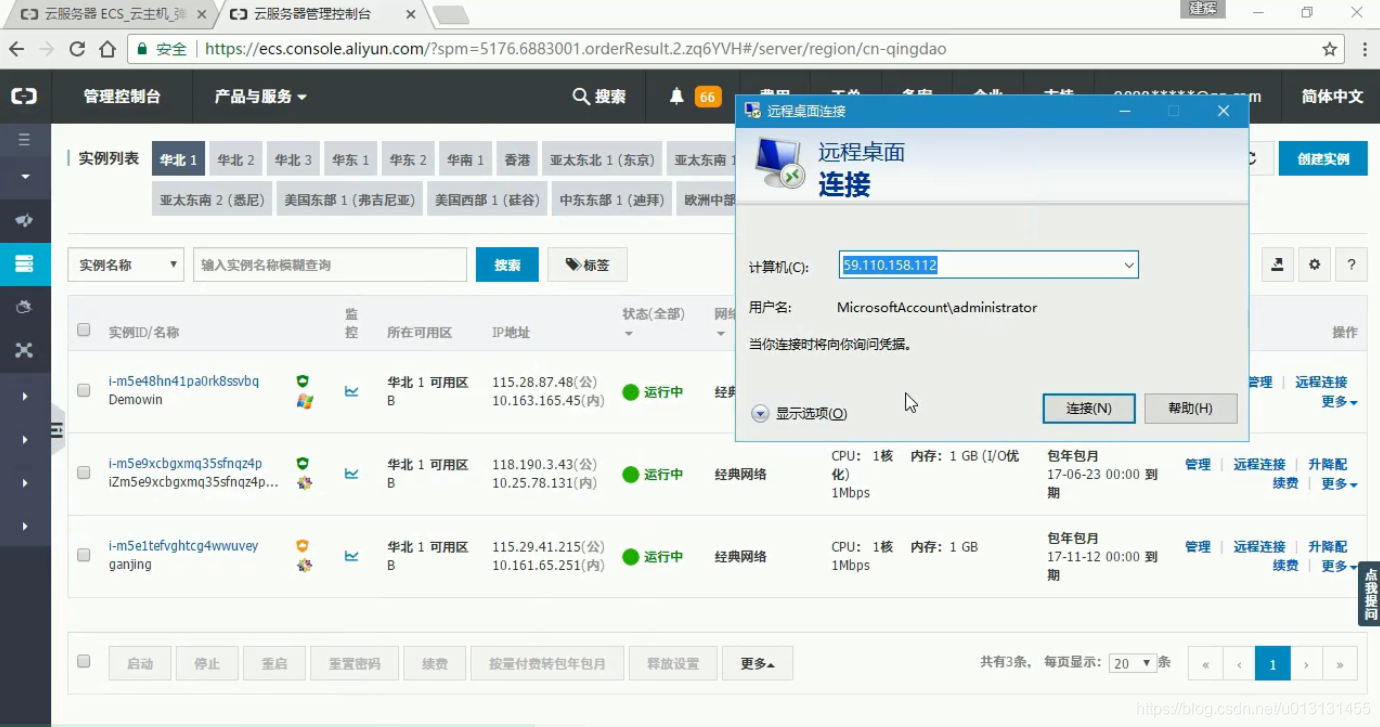Viewport: 1380px width, 727px height.
Task: Go to next page arrow in pagination
Action: tap(1306, 664)
